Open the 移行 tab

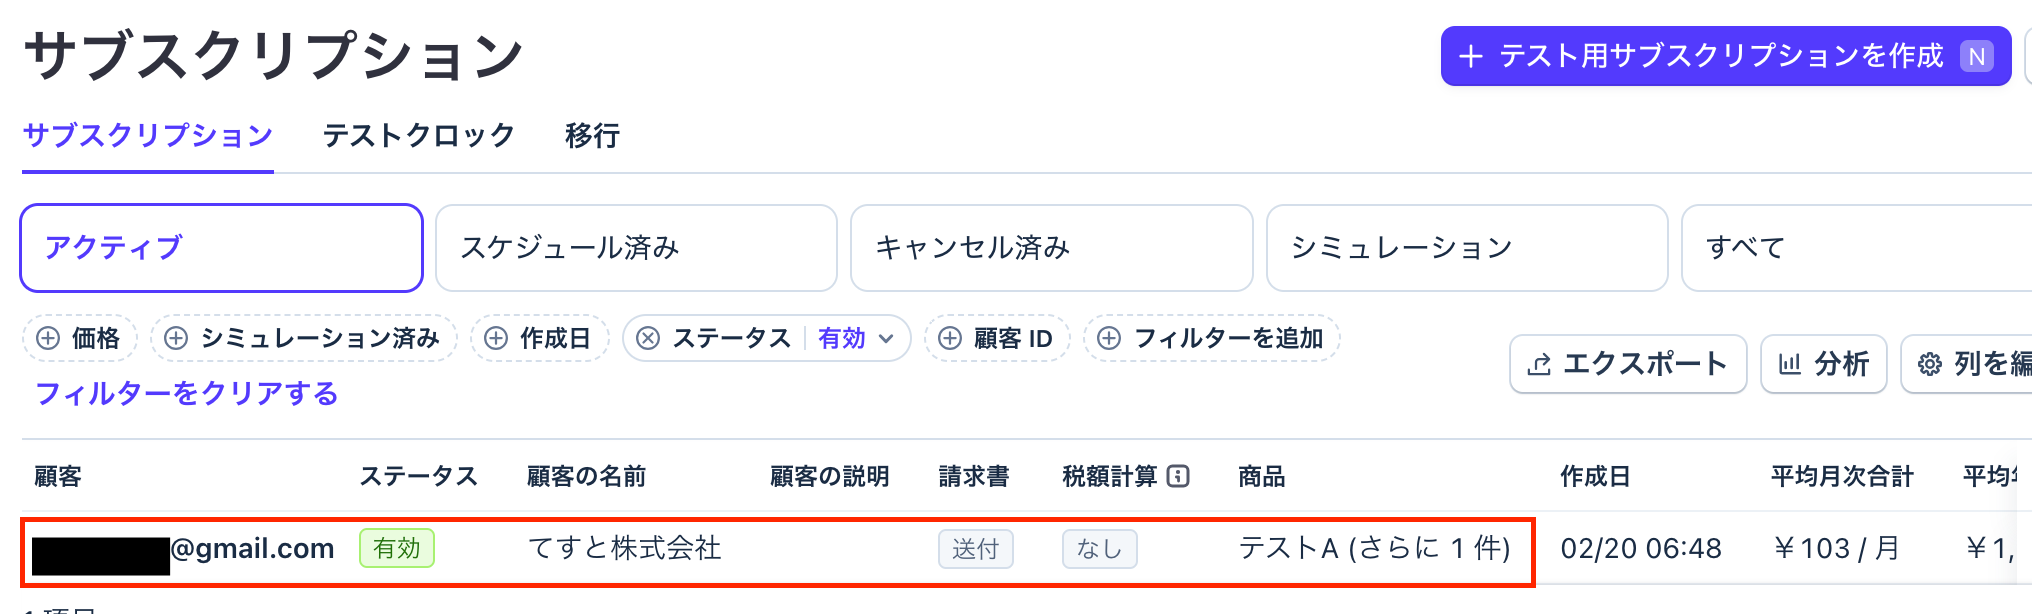coord(592,136)
